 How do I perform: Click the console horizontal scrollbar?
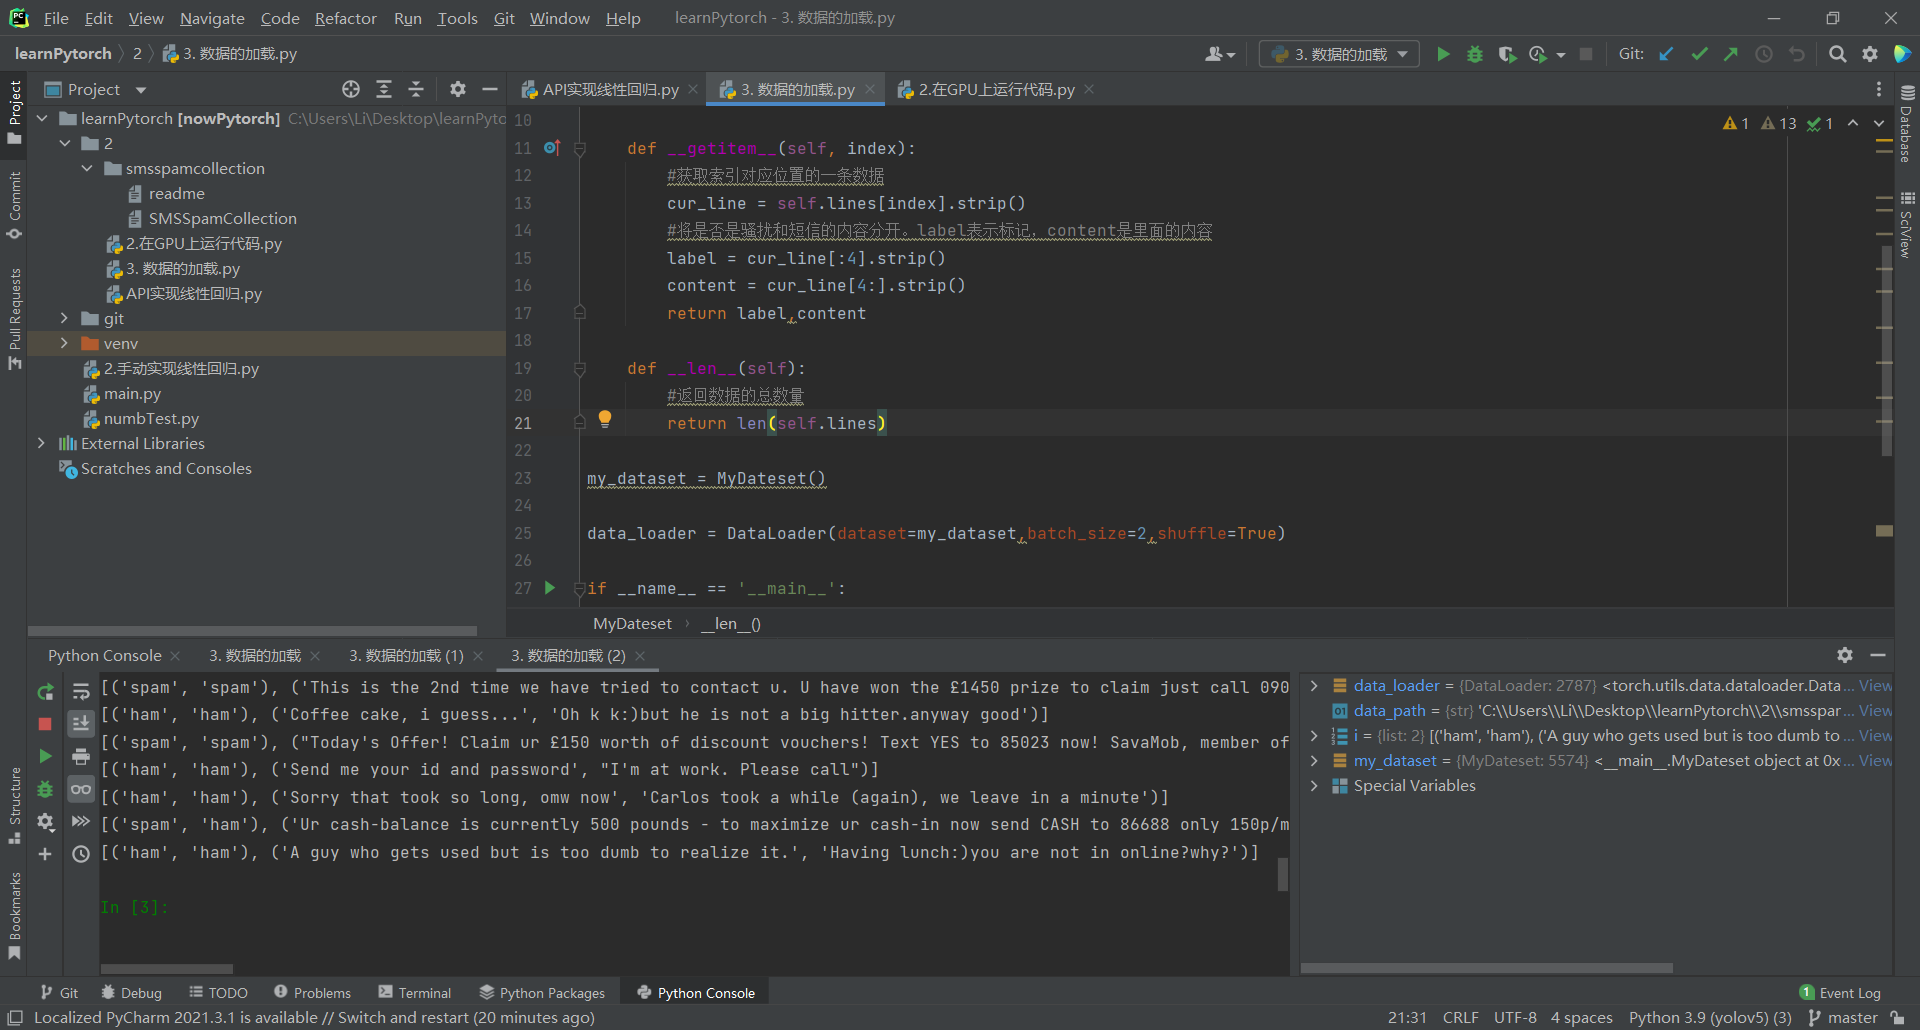(x=167, y=968)
